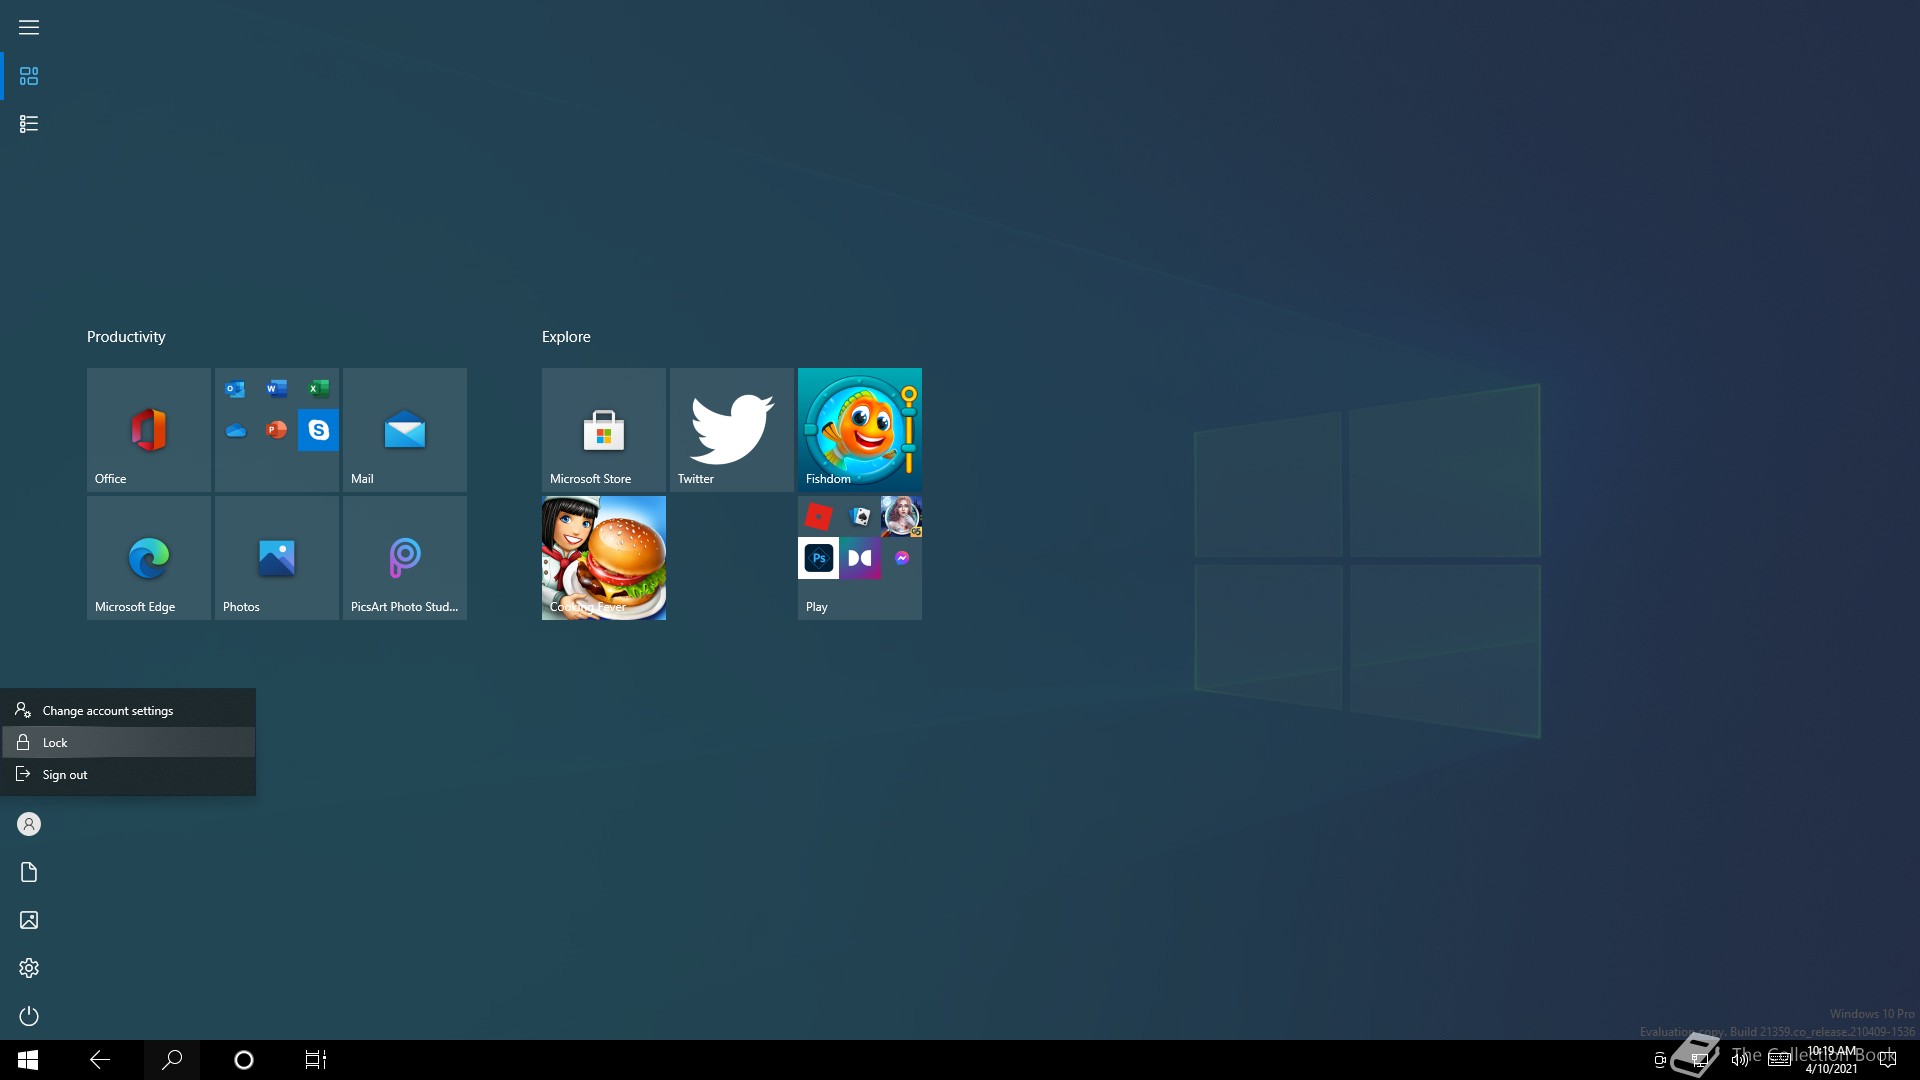Select Sign out from the account menu
This screenshot has width=1920, height=1080.
[128, 775]
